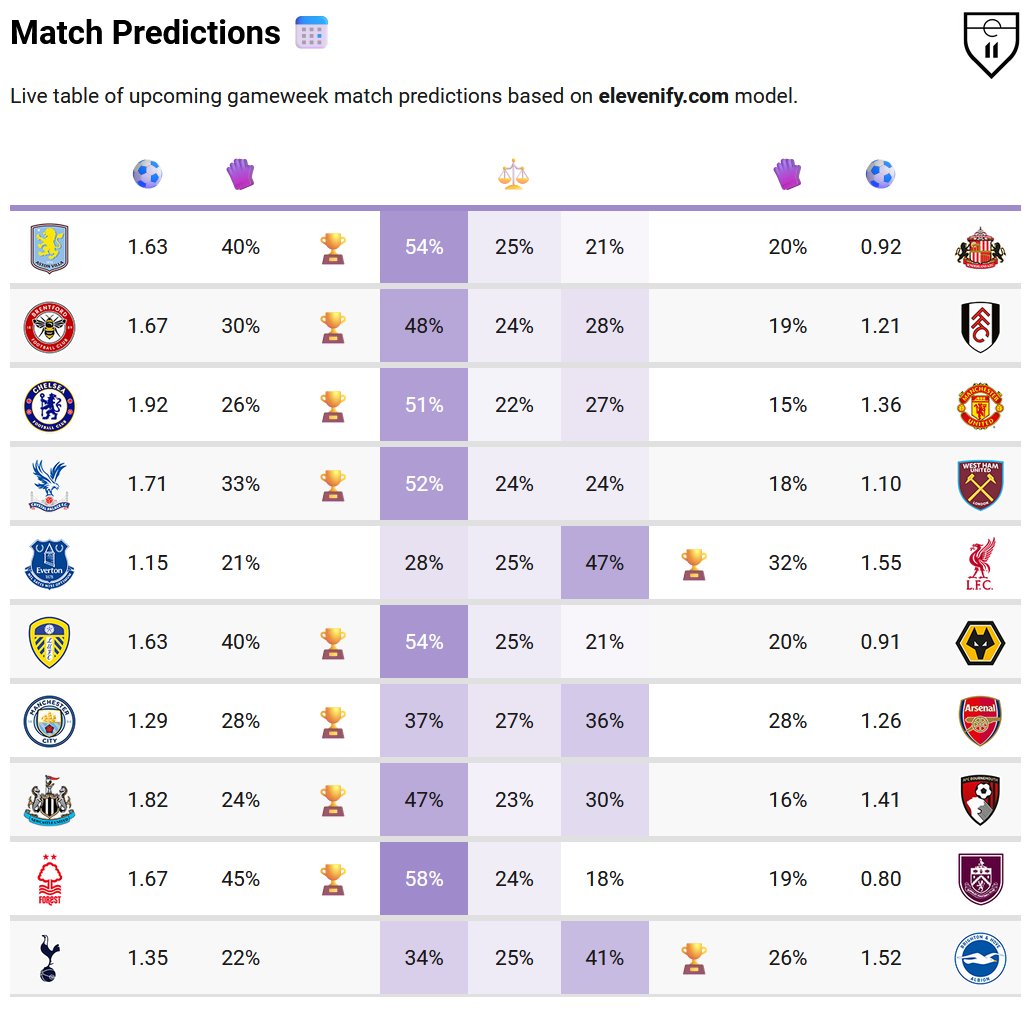Screen dimensions: 1031x1013
Task: Select the 47% away win cell for Liverpool
Action: (x=605, y=563)
